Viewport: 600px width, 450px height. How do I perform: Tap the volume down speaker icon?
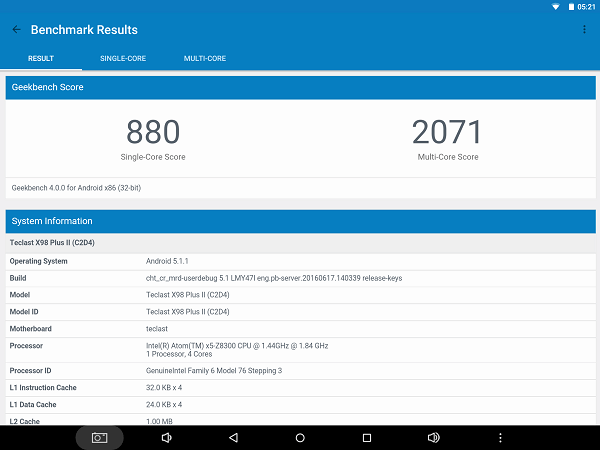click(x=166, y=437)
